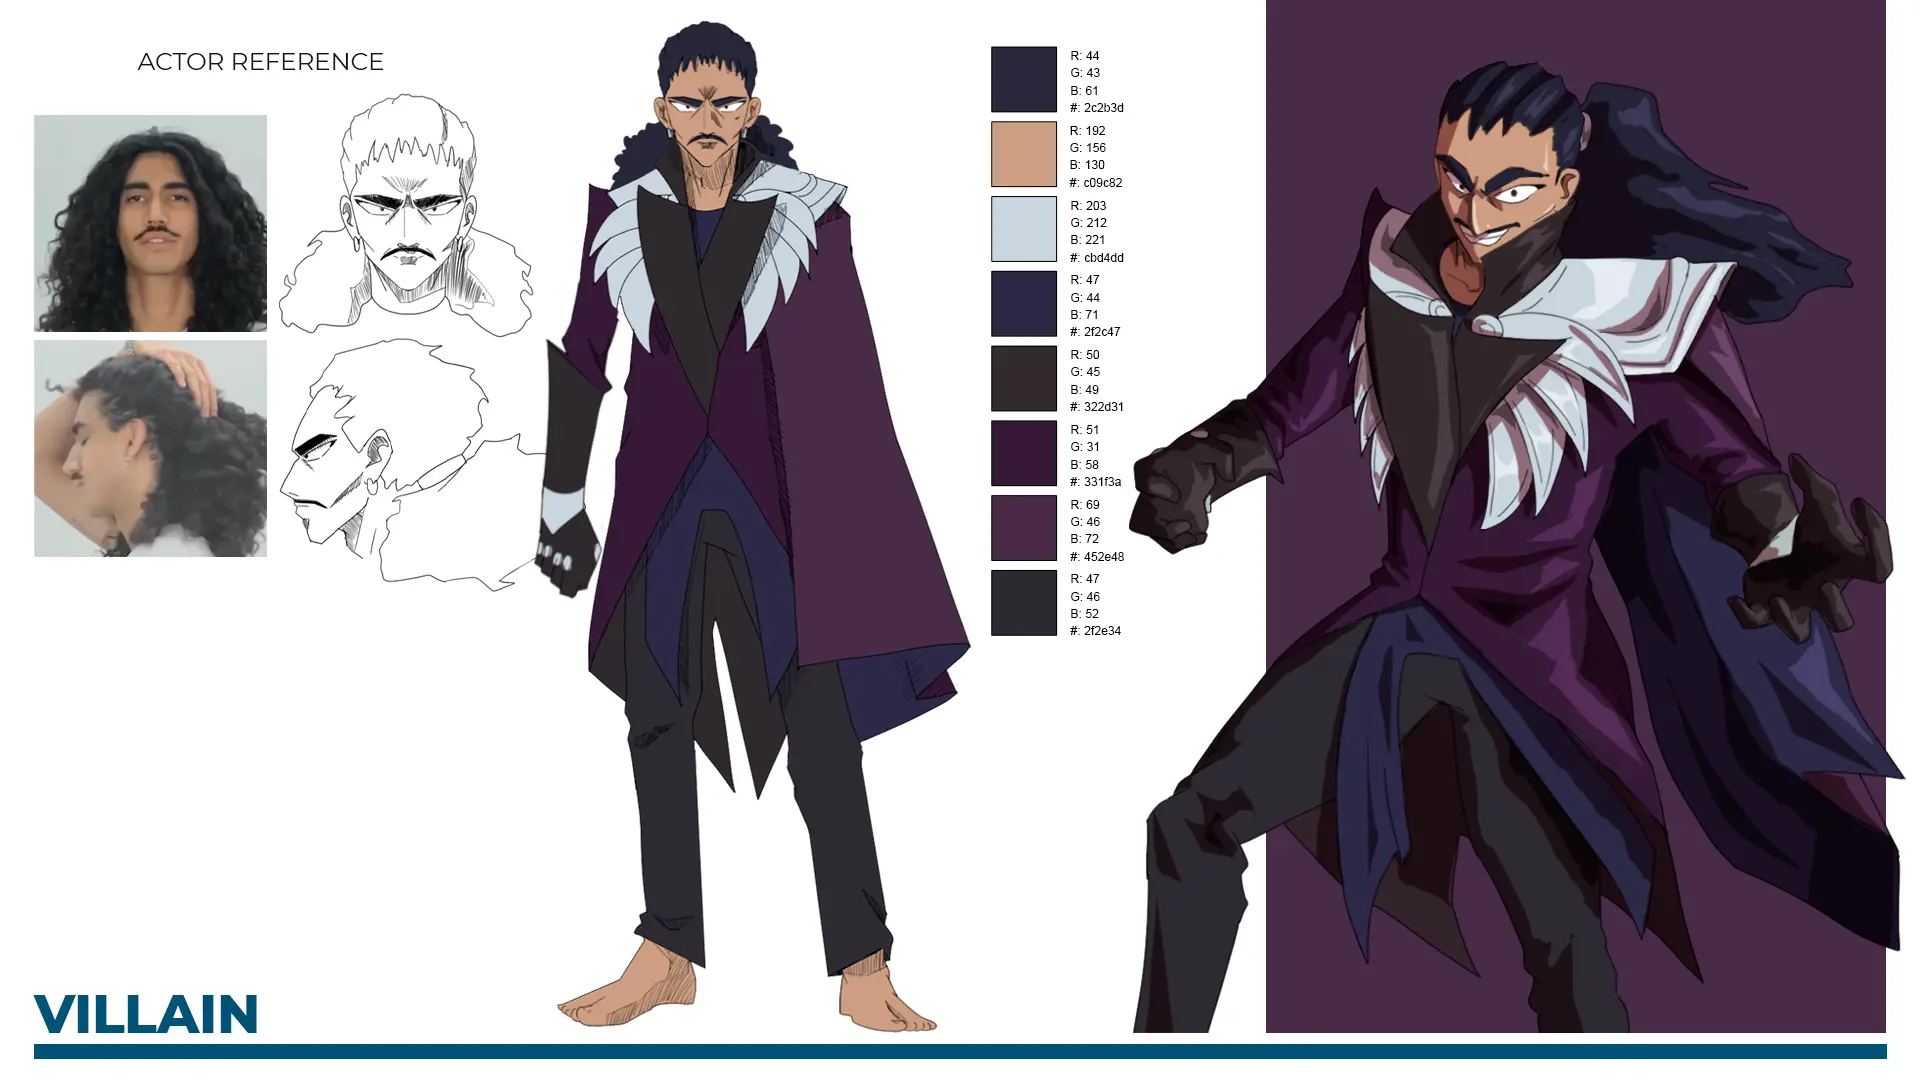Click the hex code text #: 2c2b3d

pos(1096,108)
